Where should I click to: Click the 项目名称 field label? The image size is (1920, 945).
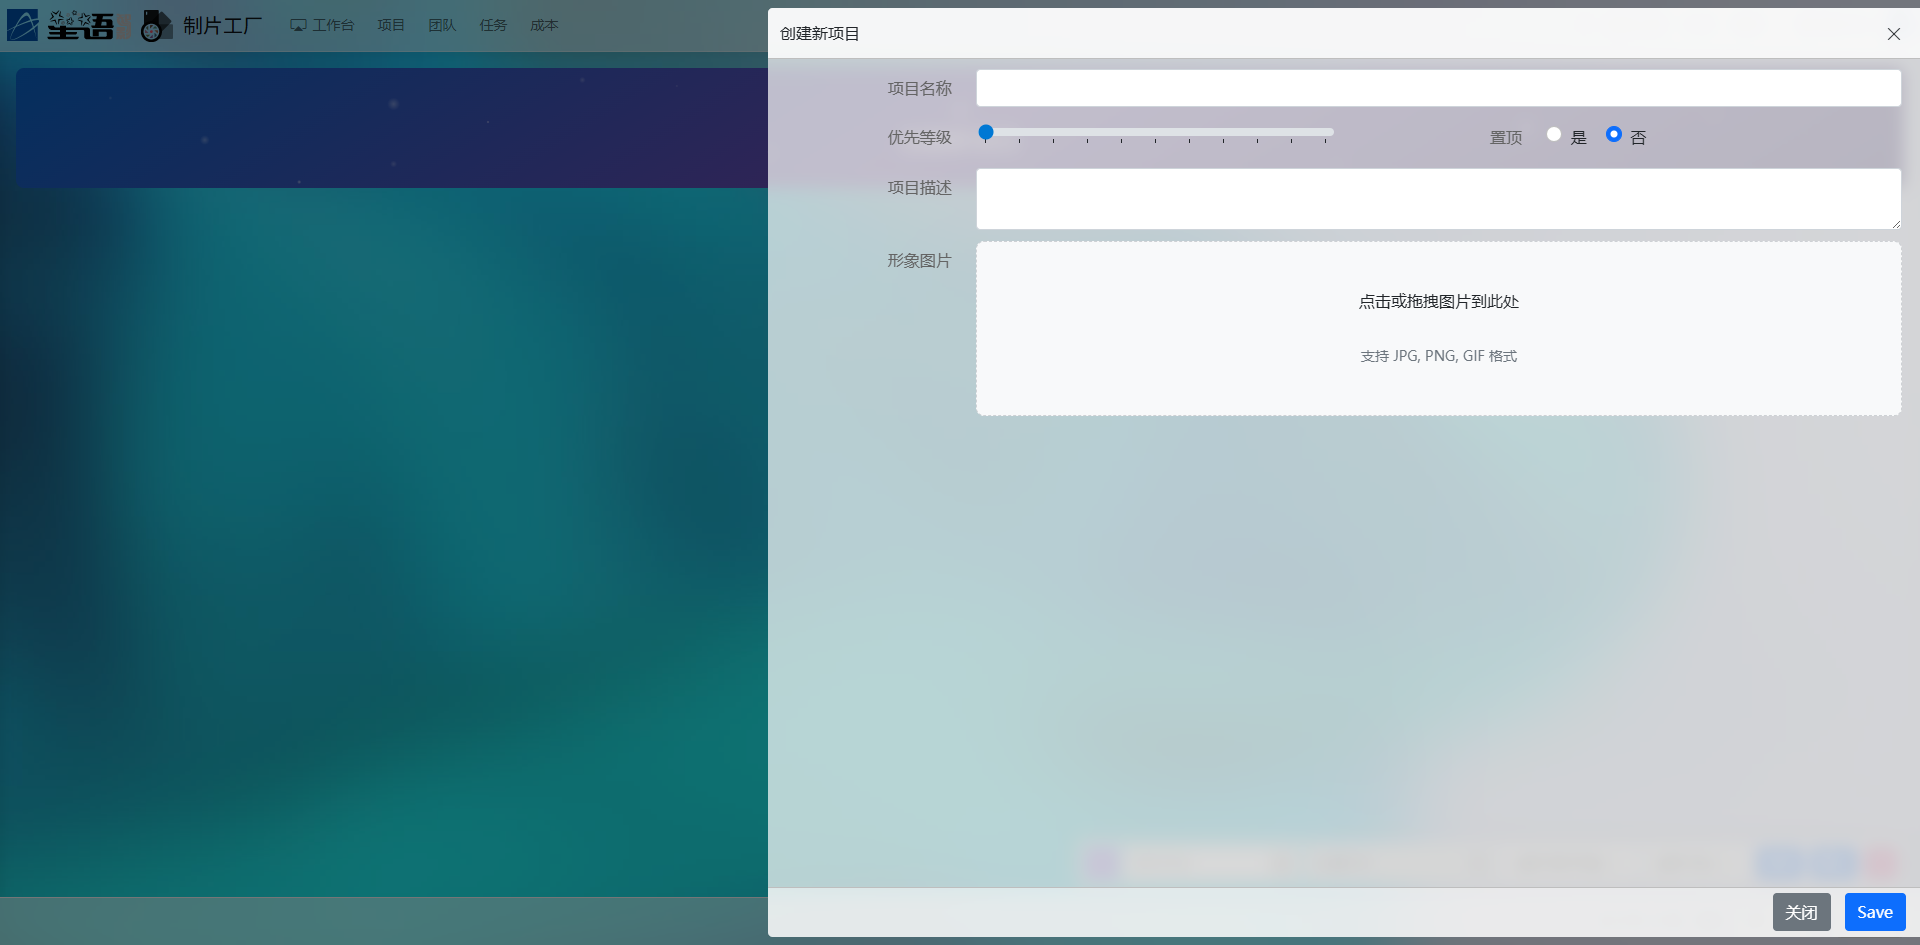coord(919,89)
